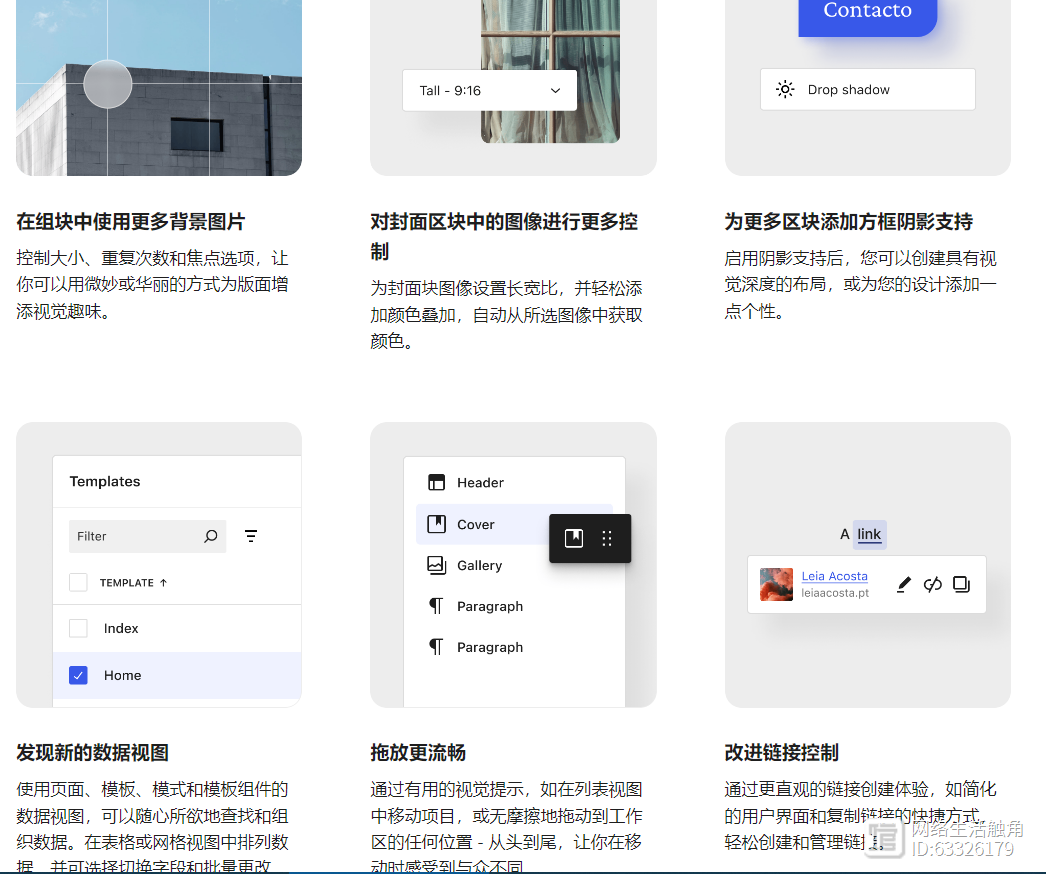This screenshot has width=1046, height=874.
Task: Toggle the select-all TEMPLATE checkbox
Action: [x=78, y=582]
